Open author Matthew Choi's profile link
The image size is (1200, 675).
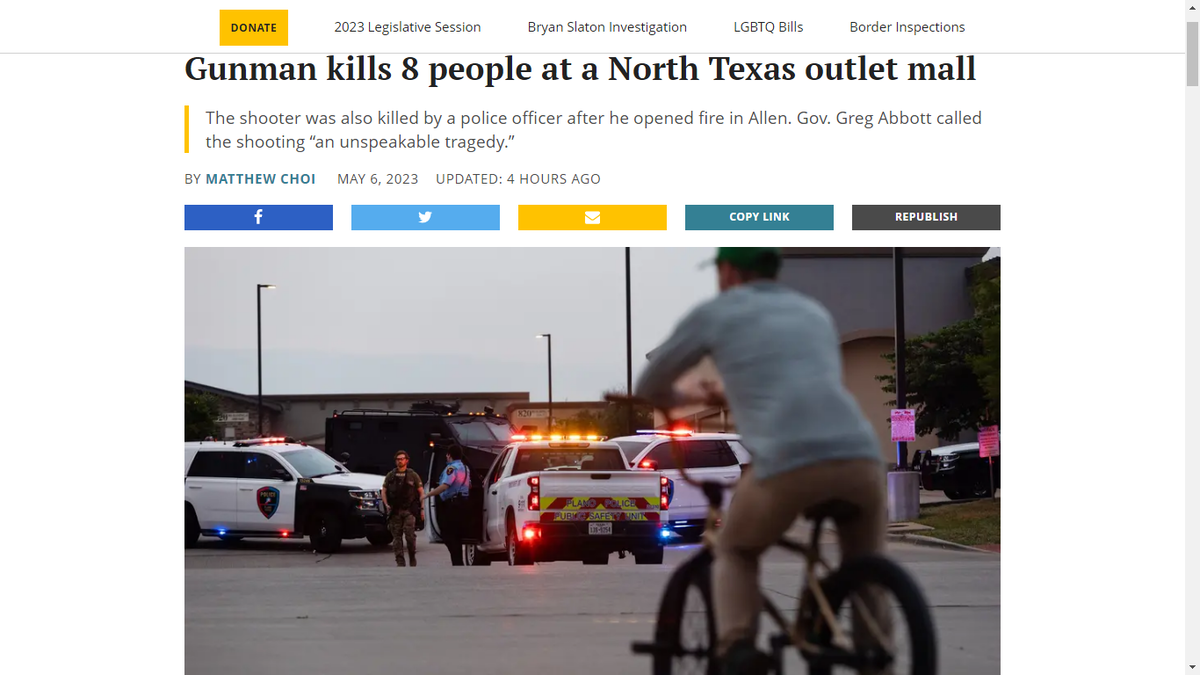(260, 179)
